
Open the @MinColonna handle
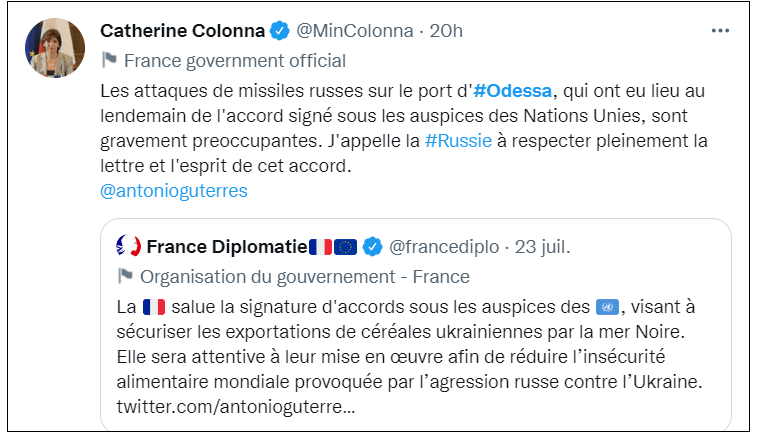click(x=355, y=31)
